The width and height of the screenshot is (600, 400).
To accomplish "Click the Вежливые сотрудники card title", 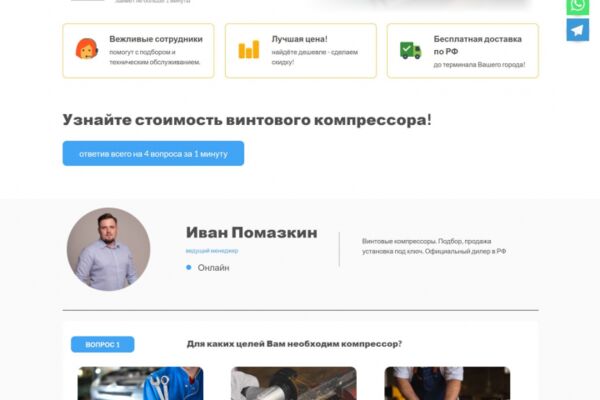I will (156, 39).
